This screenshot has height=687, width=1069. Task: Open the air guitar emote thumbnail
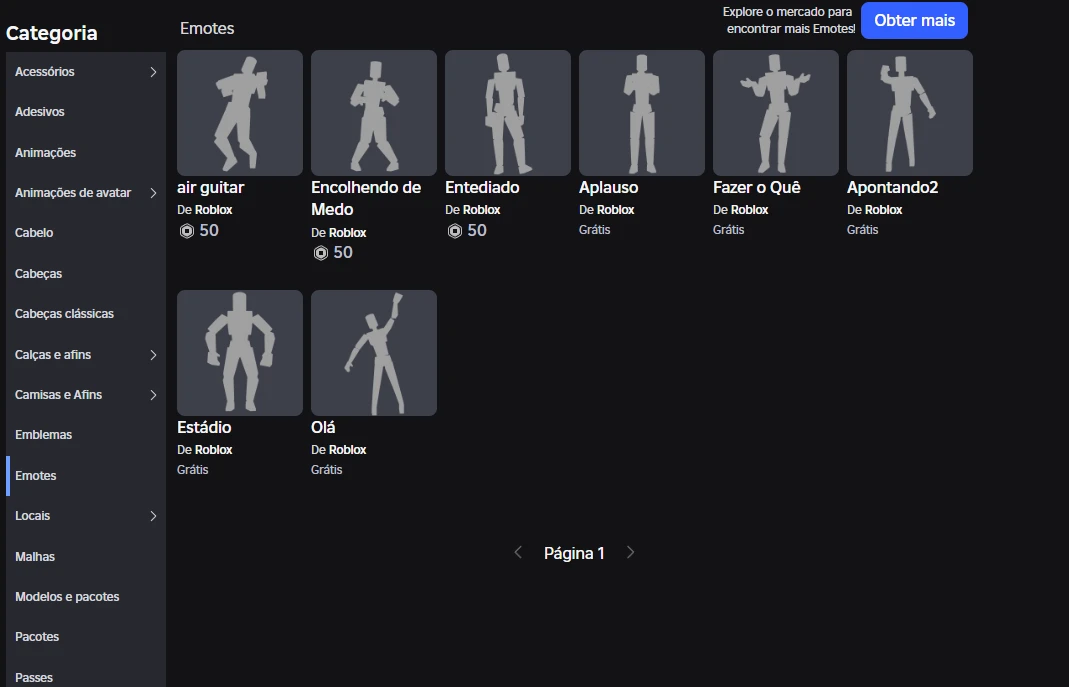point(239,113)
